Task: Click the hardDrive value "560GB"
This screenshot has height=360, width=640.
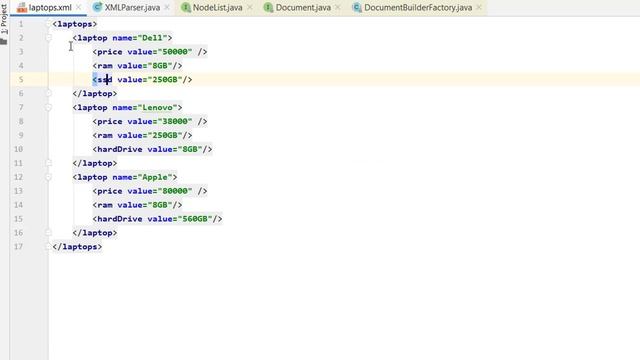Action: 195,219
